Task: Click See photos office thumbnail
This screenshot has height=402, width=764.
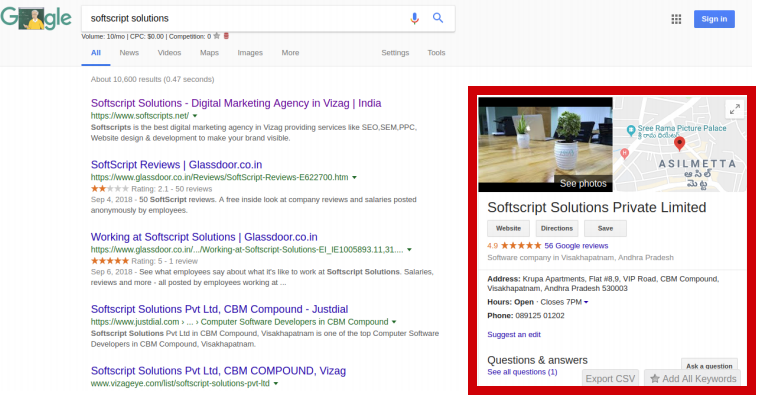Action: coord(545,143)
